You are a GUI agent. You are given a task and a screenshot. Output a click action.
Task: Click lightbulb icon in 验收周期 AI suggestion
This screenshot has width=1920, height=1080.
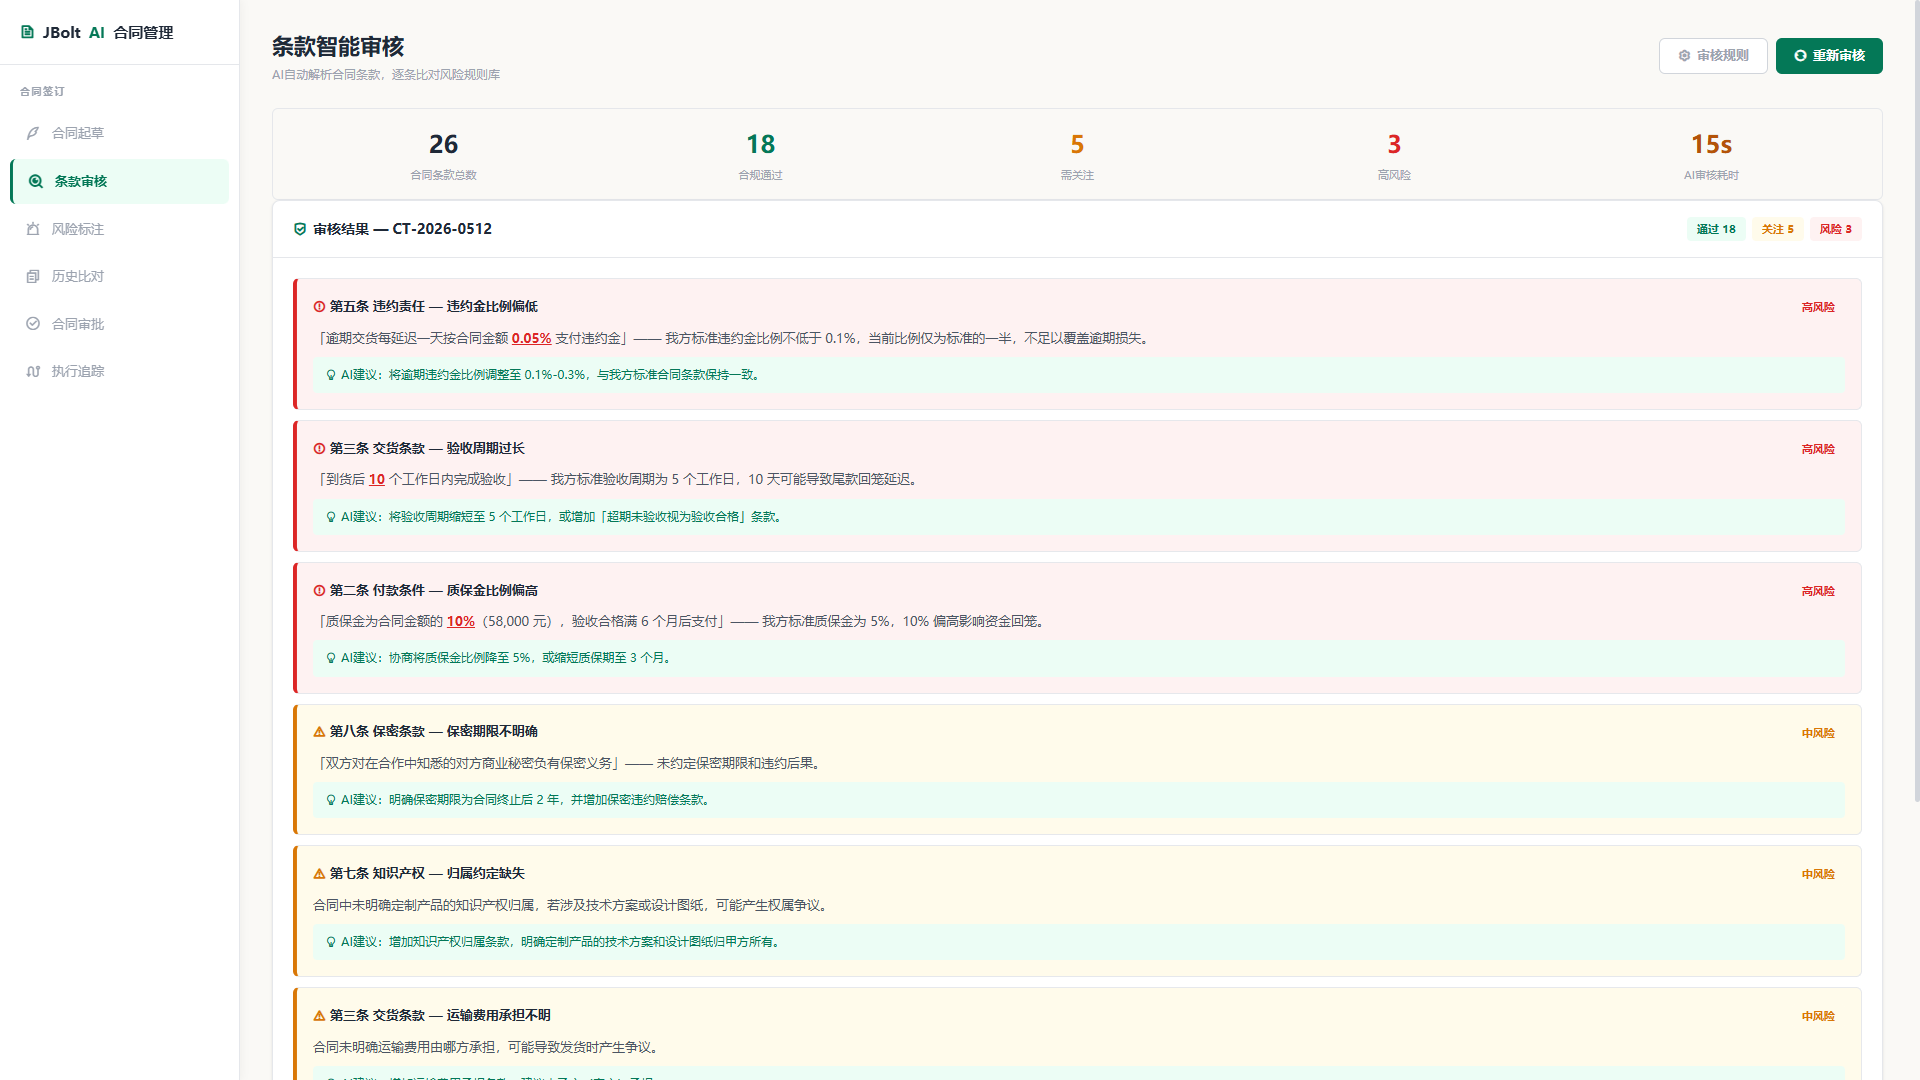tap(331, 517)
